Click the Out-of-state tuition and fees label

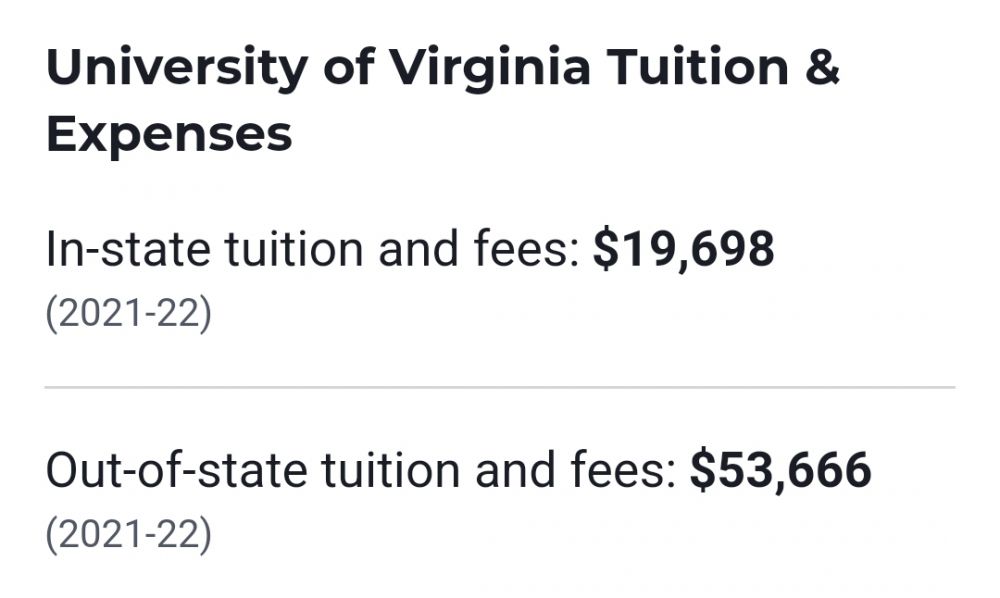pyautogui.click(x=361, y=470)
